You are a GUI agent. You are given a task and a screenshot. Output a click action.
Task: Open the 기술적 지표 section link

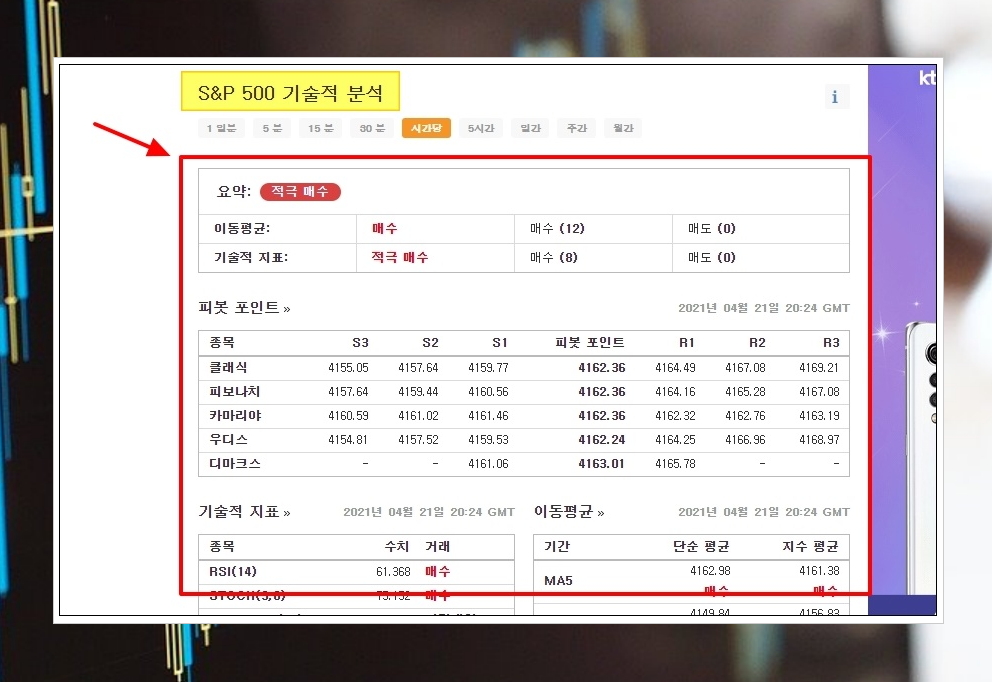coord(244,512)
